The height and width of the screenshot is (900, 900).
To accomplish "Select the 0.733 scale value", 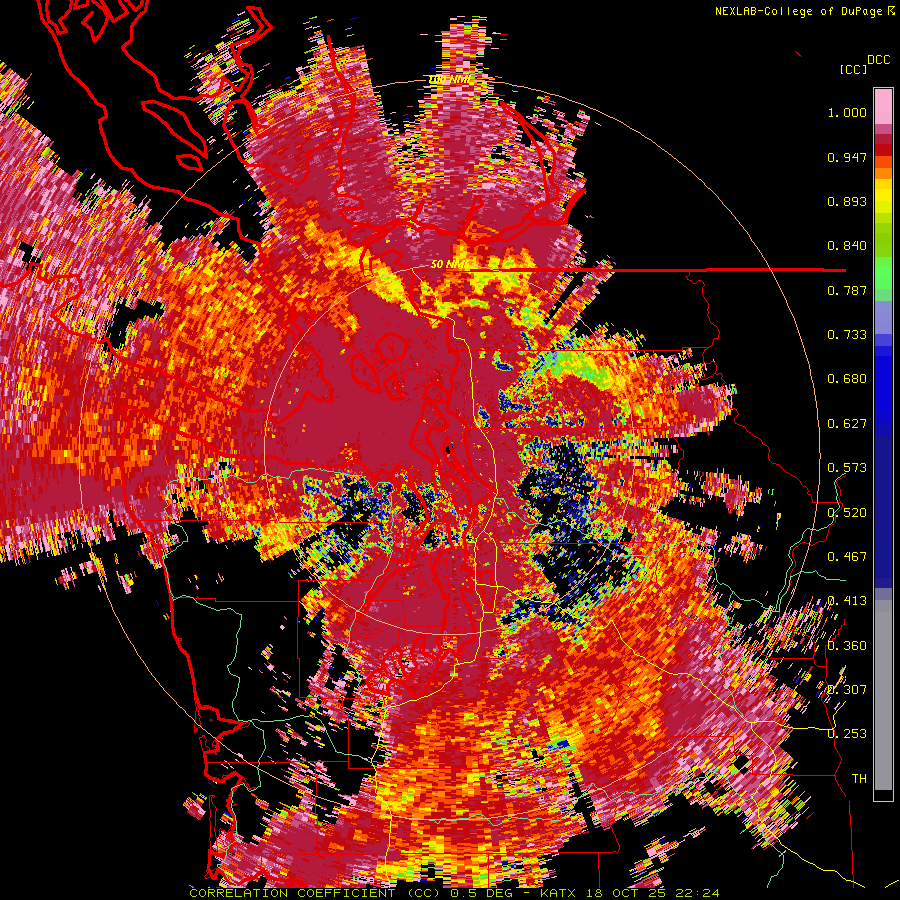I will pos(847,335).
